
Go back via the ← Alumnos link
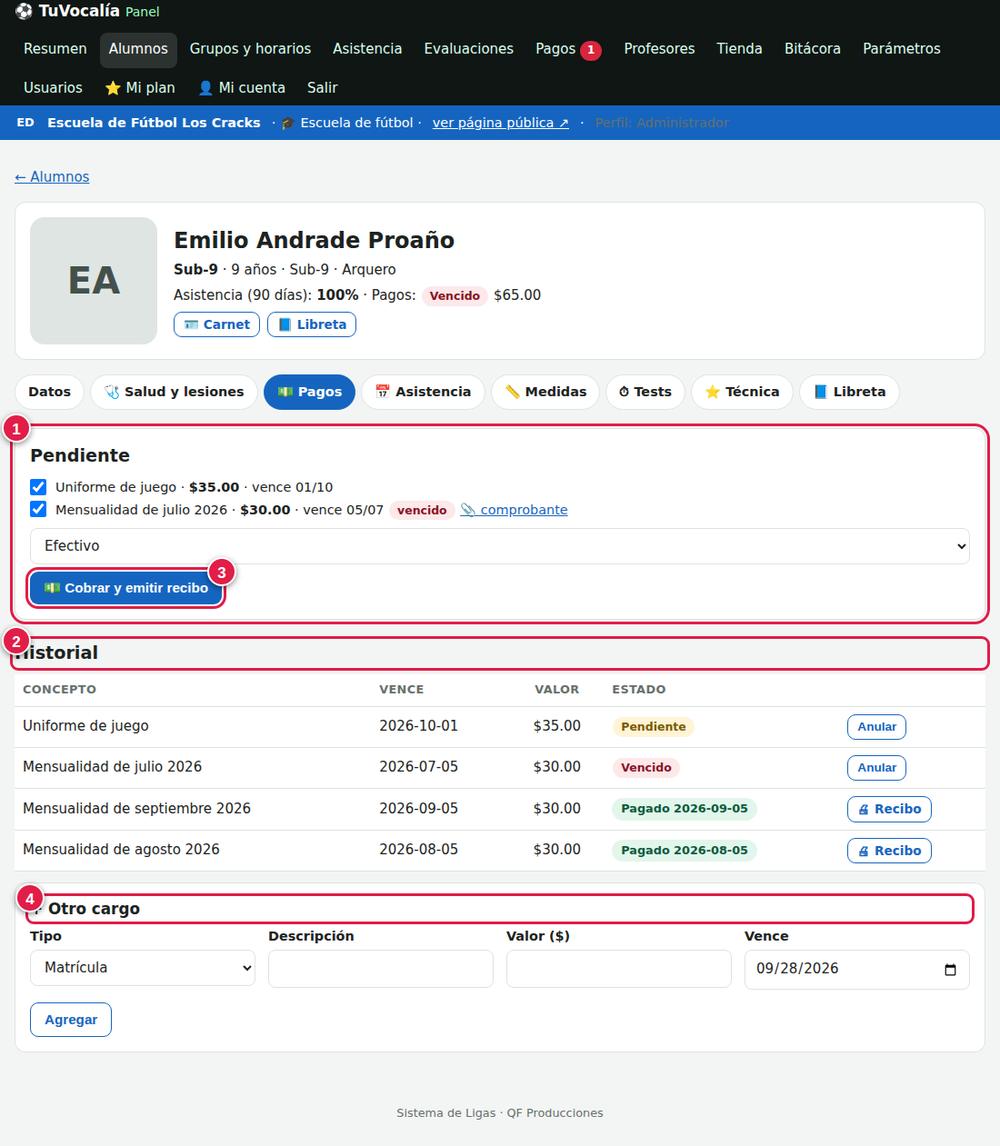[52, 177]
